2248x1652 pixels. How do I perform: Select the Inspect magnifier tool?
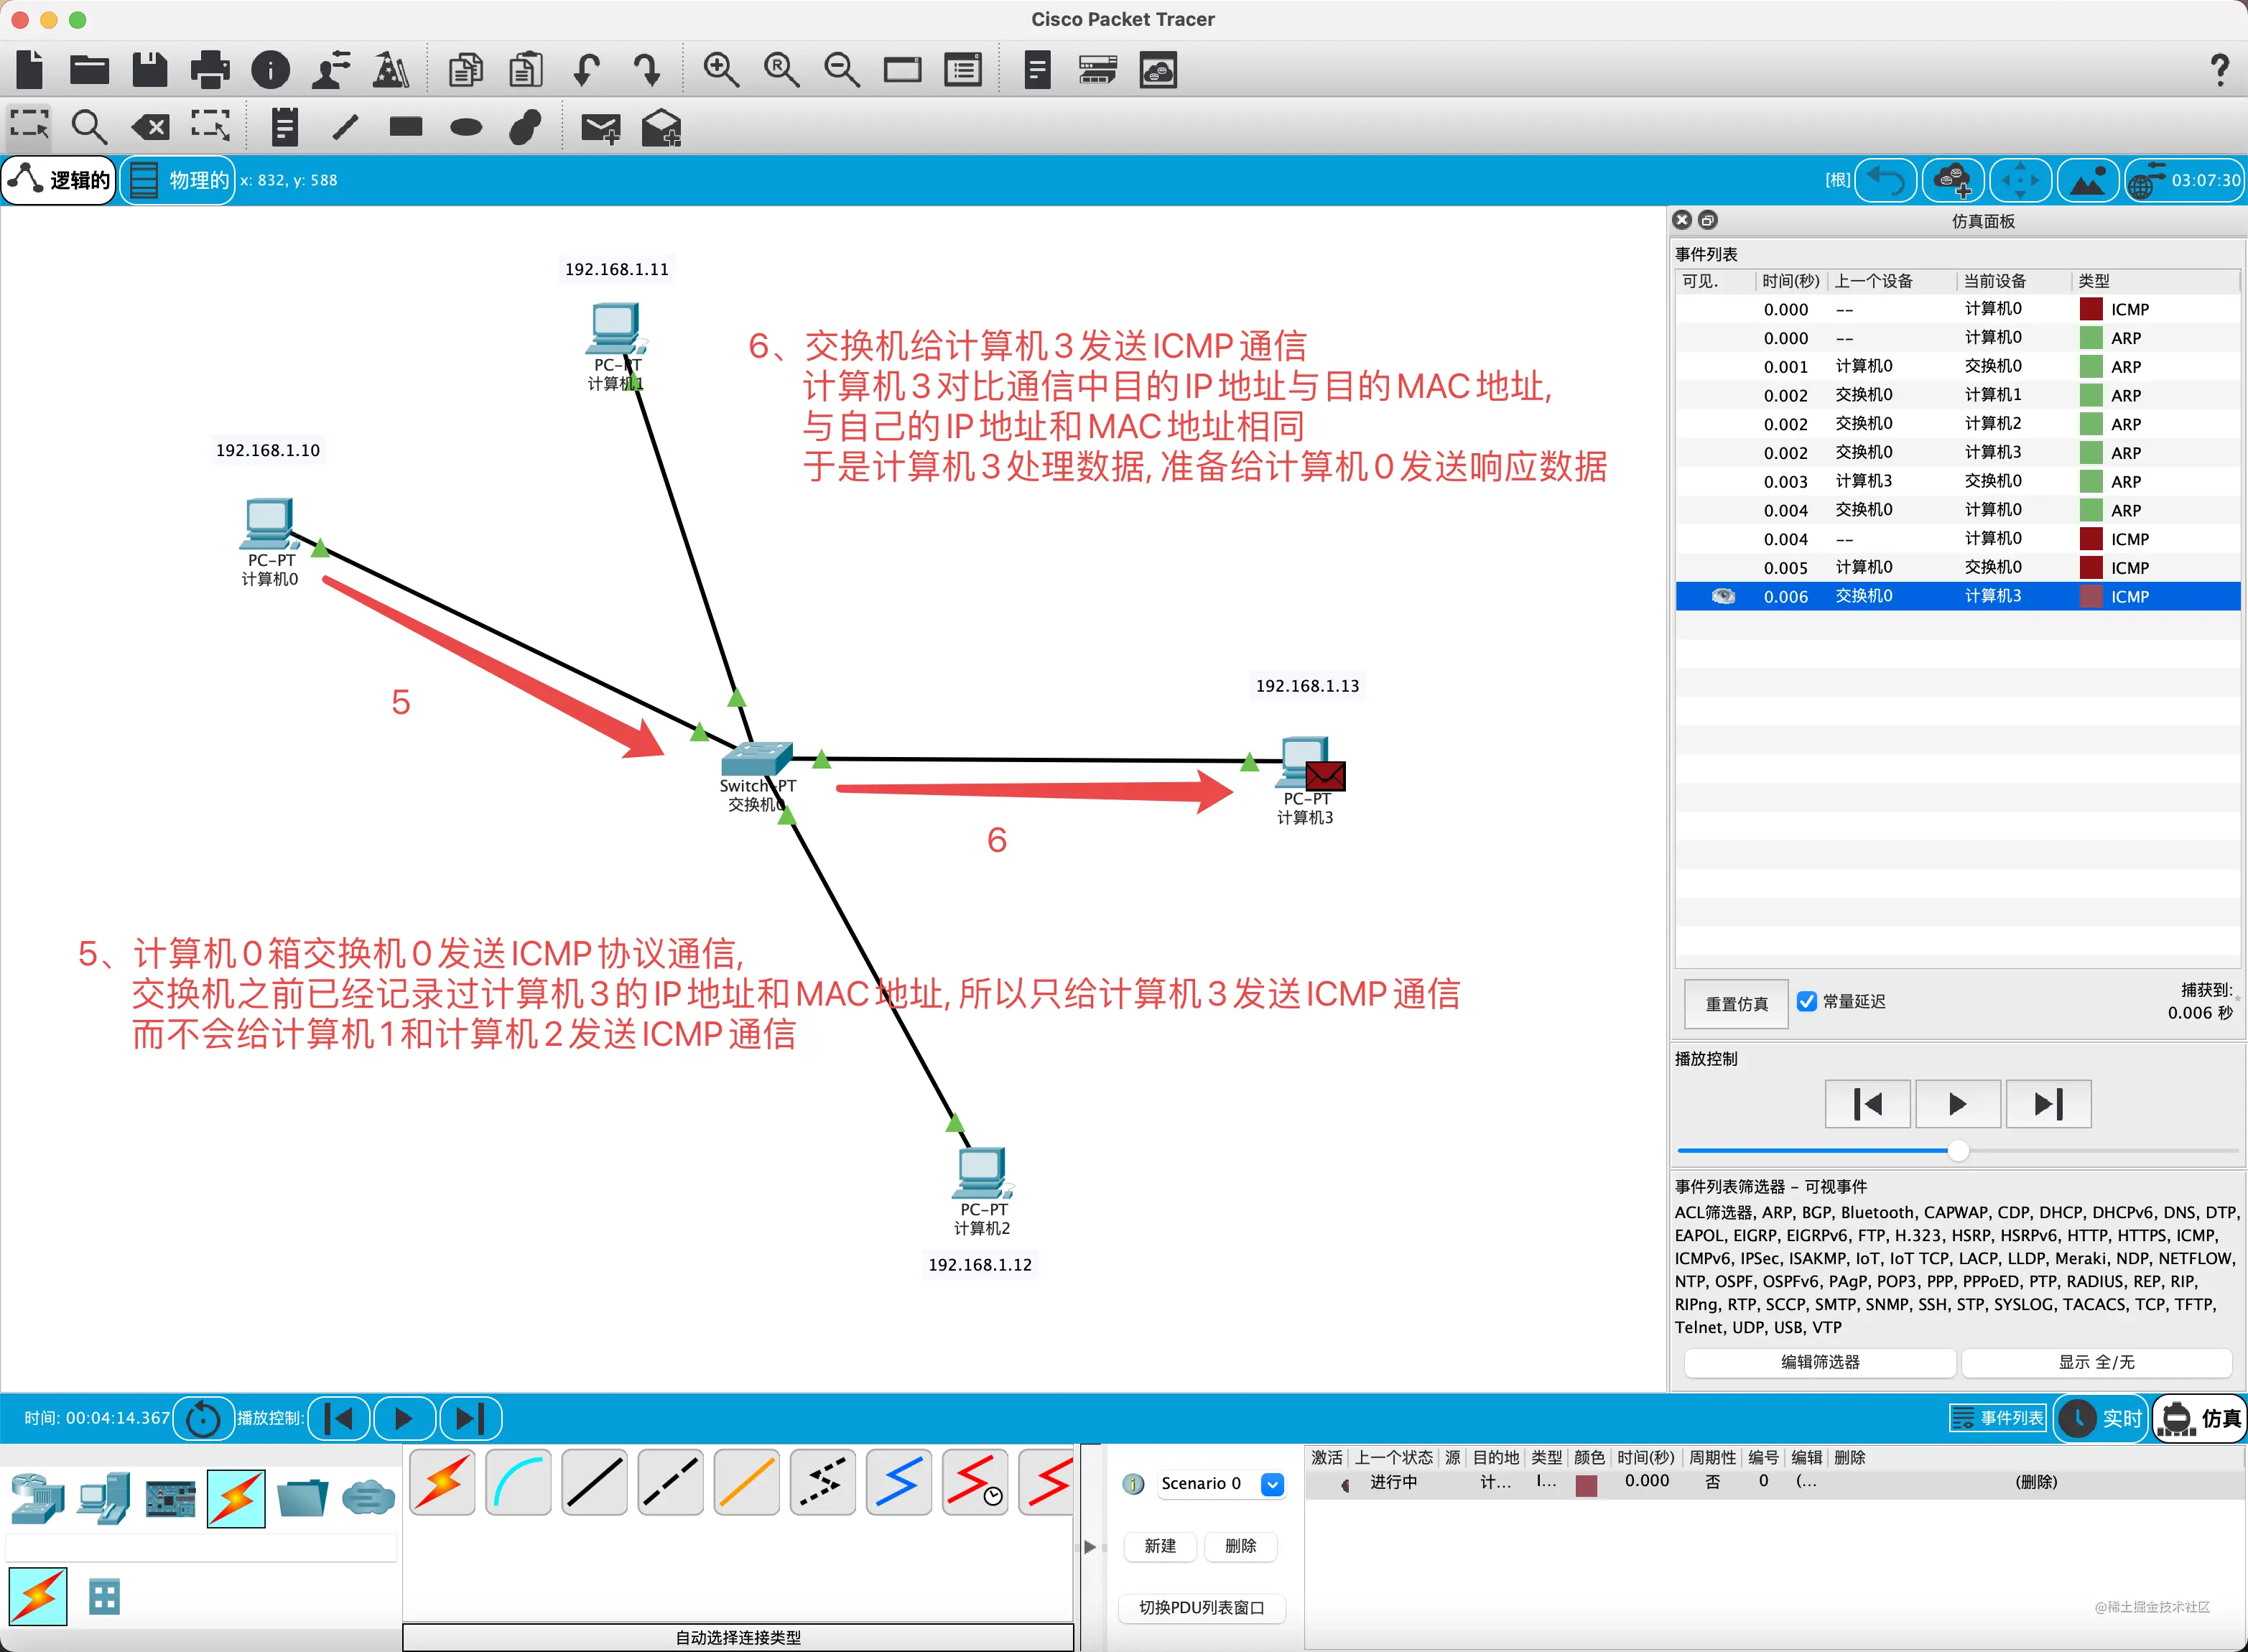click(89, 126)
